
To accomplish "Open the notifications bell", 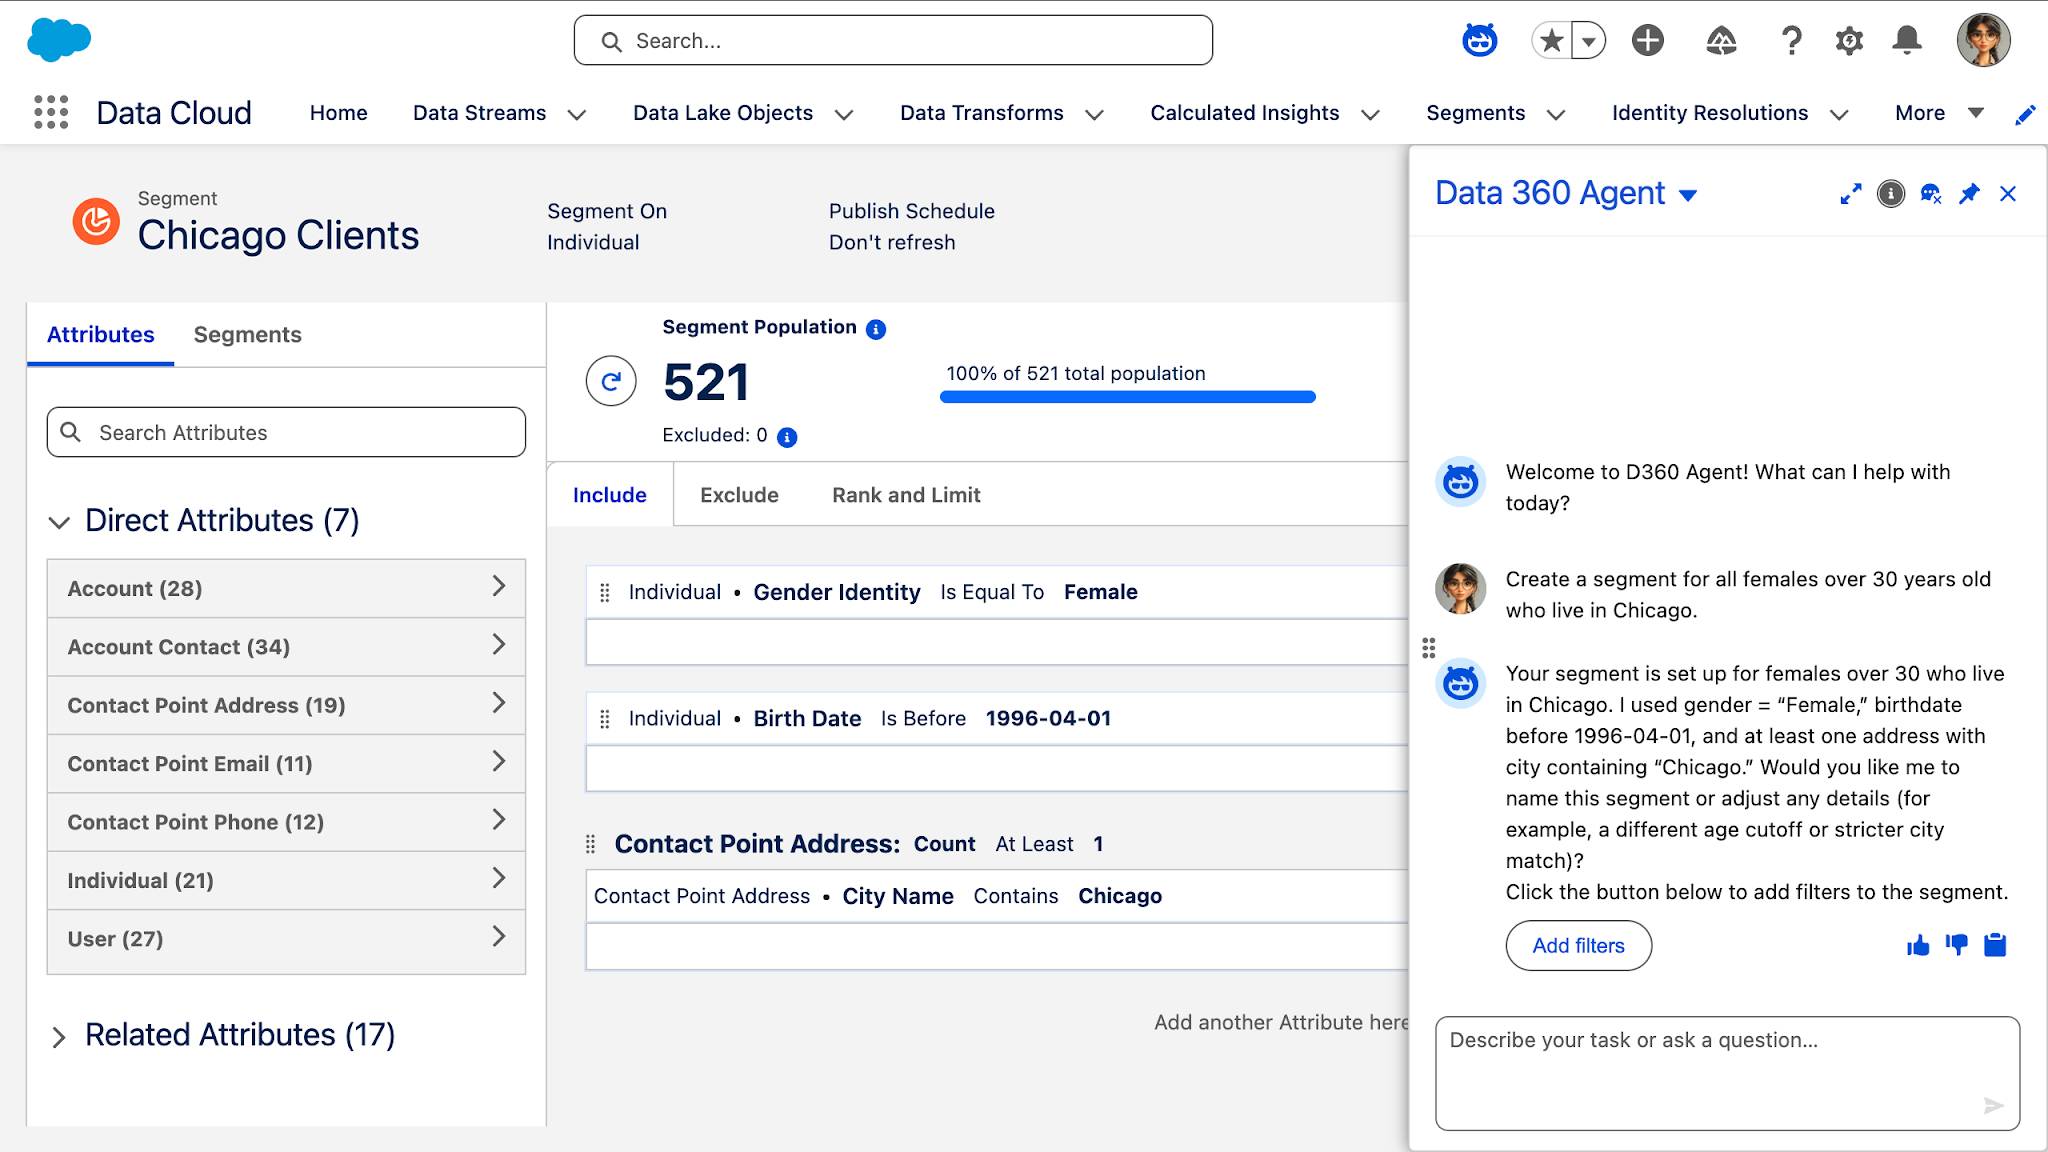I will (1907, 41).
